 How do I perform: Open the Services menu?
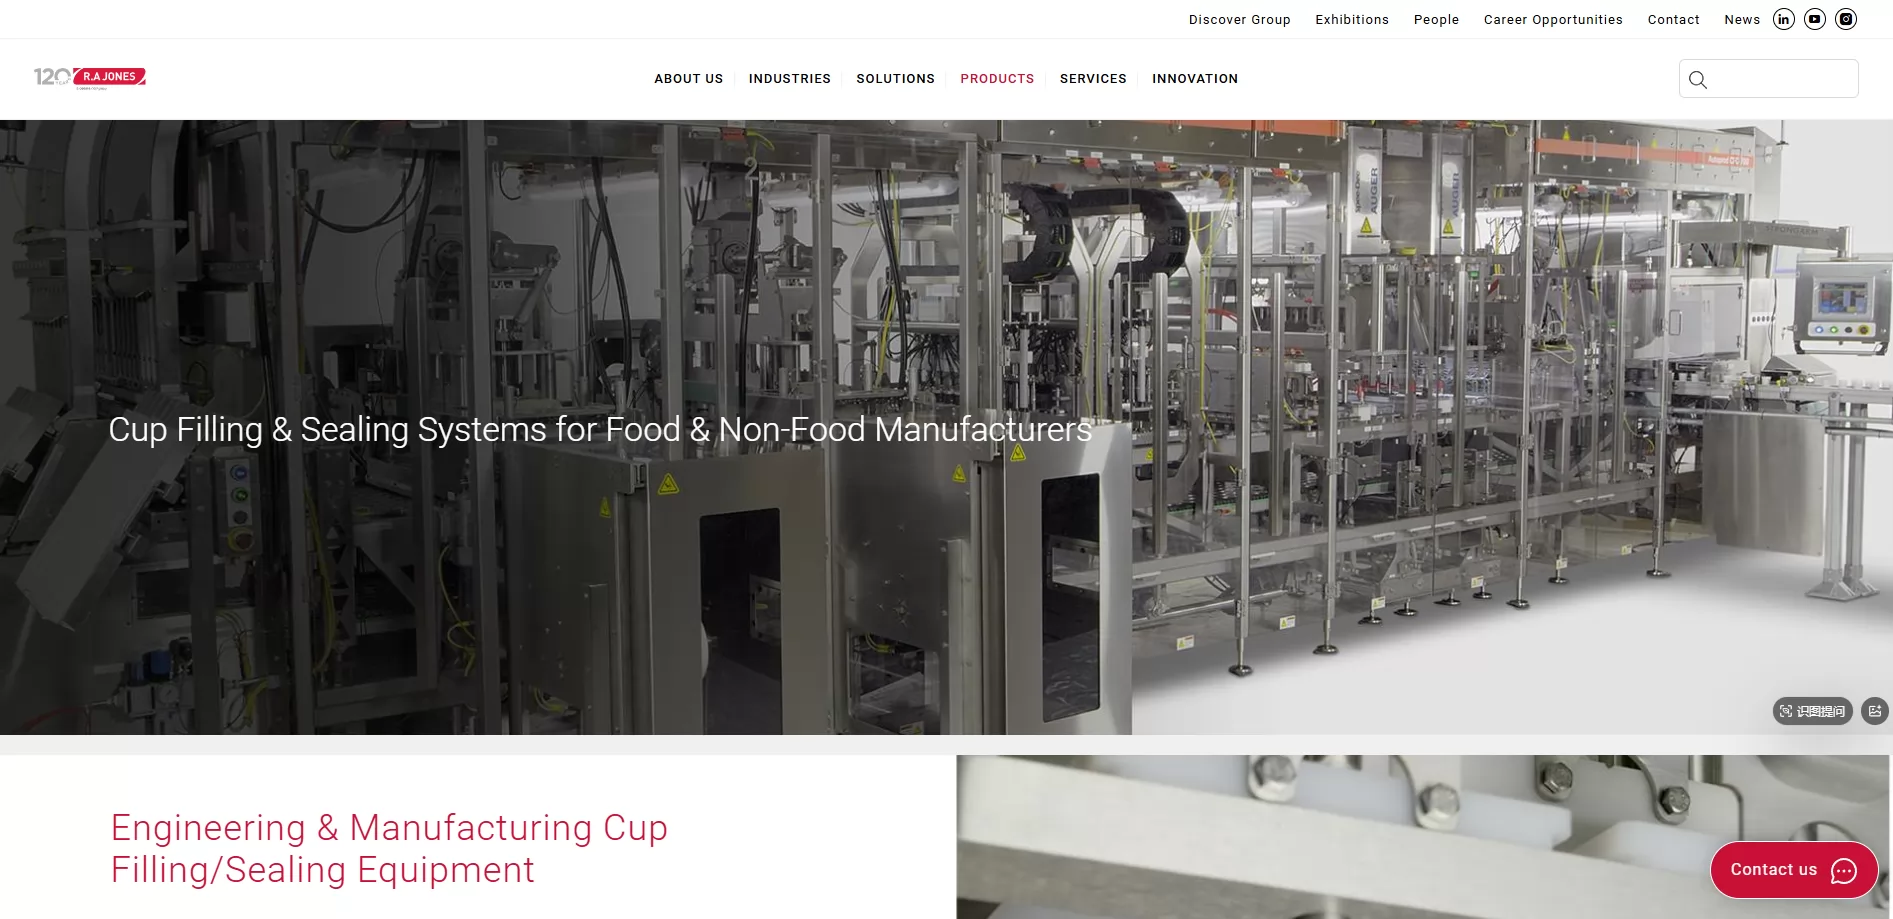pos(1093,79)
